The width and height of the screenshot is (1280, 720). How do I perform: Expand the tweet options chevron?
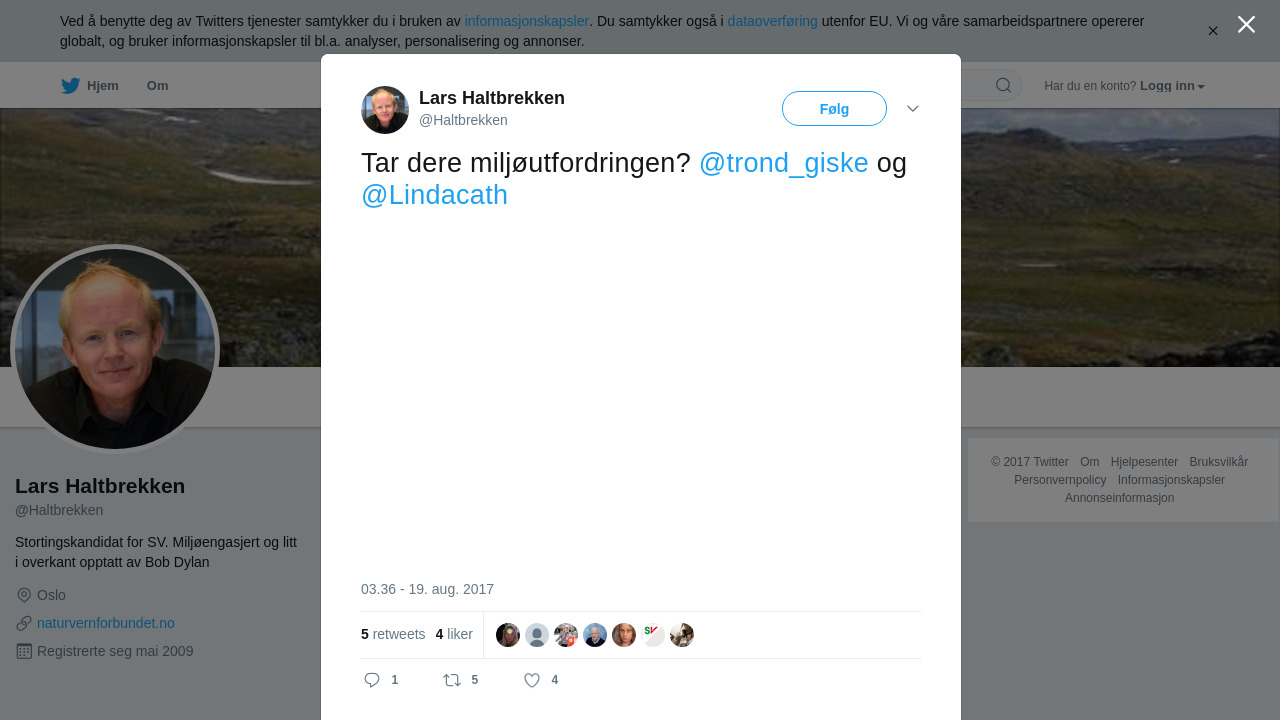click(x=913, y=108)
